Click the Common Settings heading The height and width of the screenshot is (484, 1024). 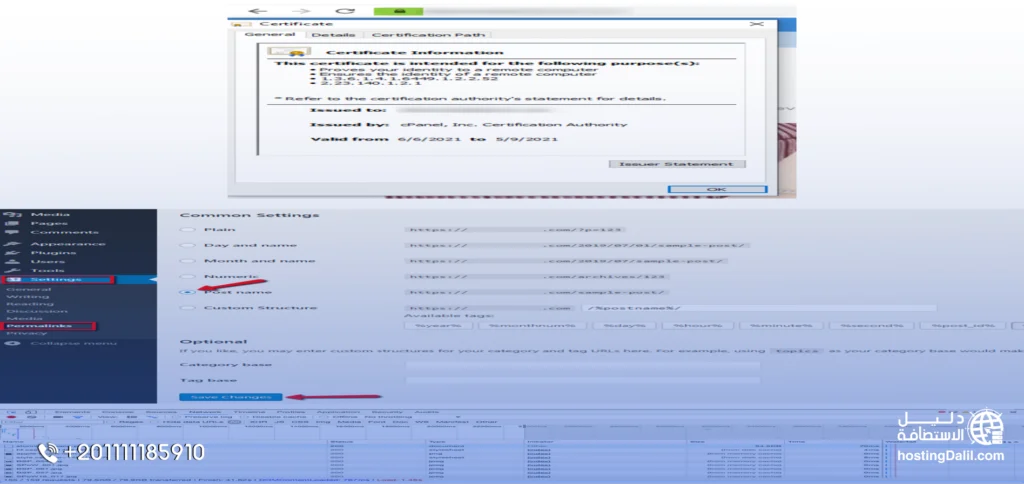click(x=249, y=215)
